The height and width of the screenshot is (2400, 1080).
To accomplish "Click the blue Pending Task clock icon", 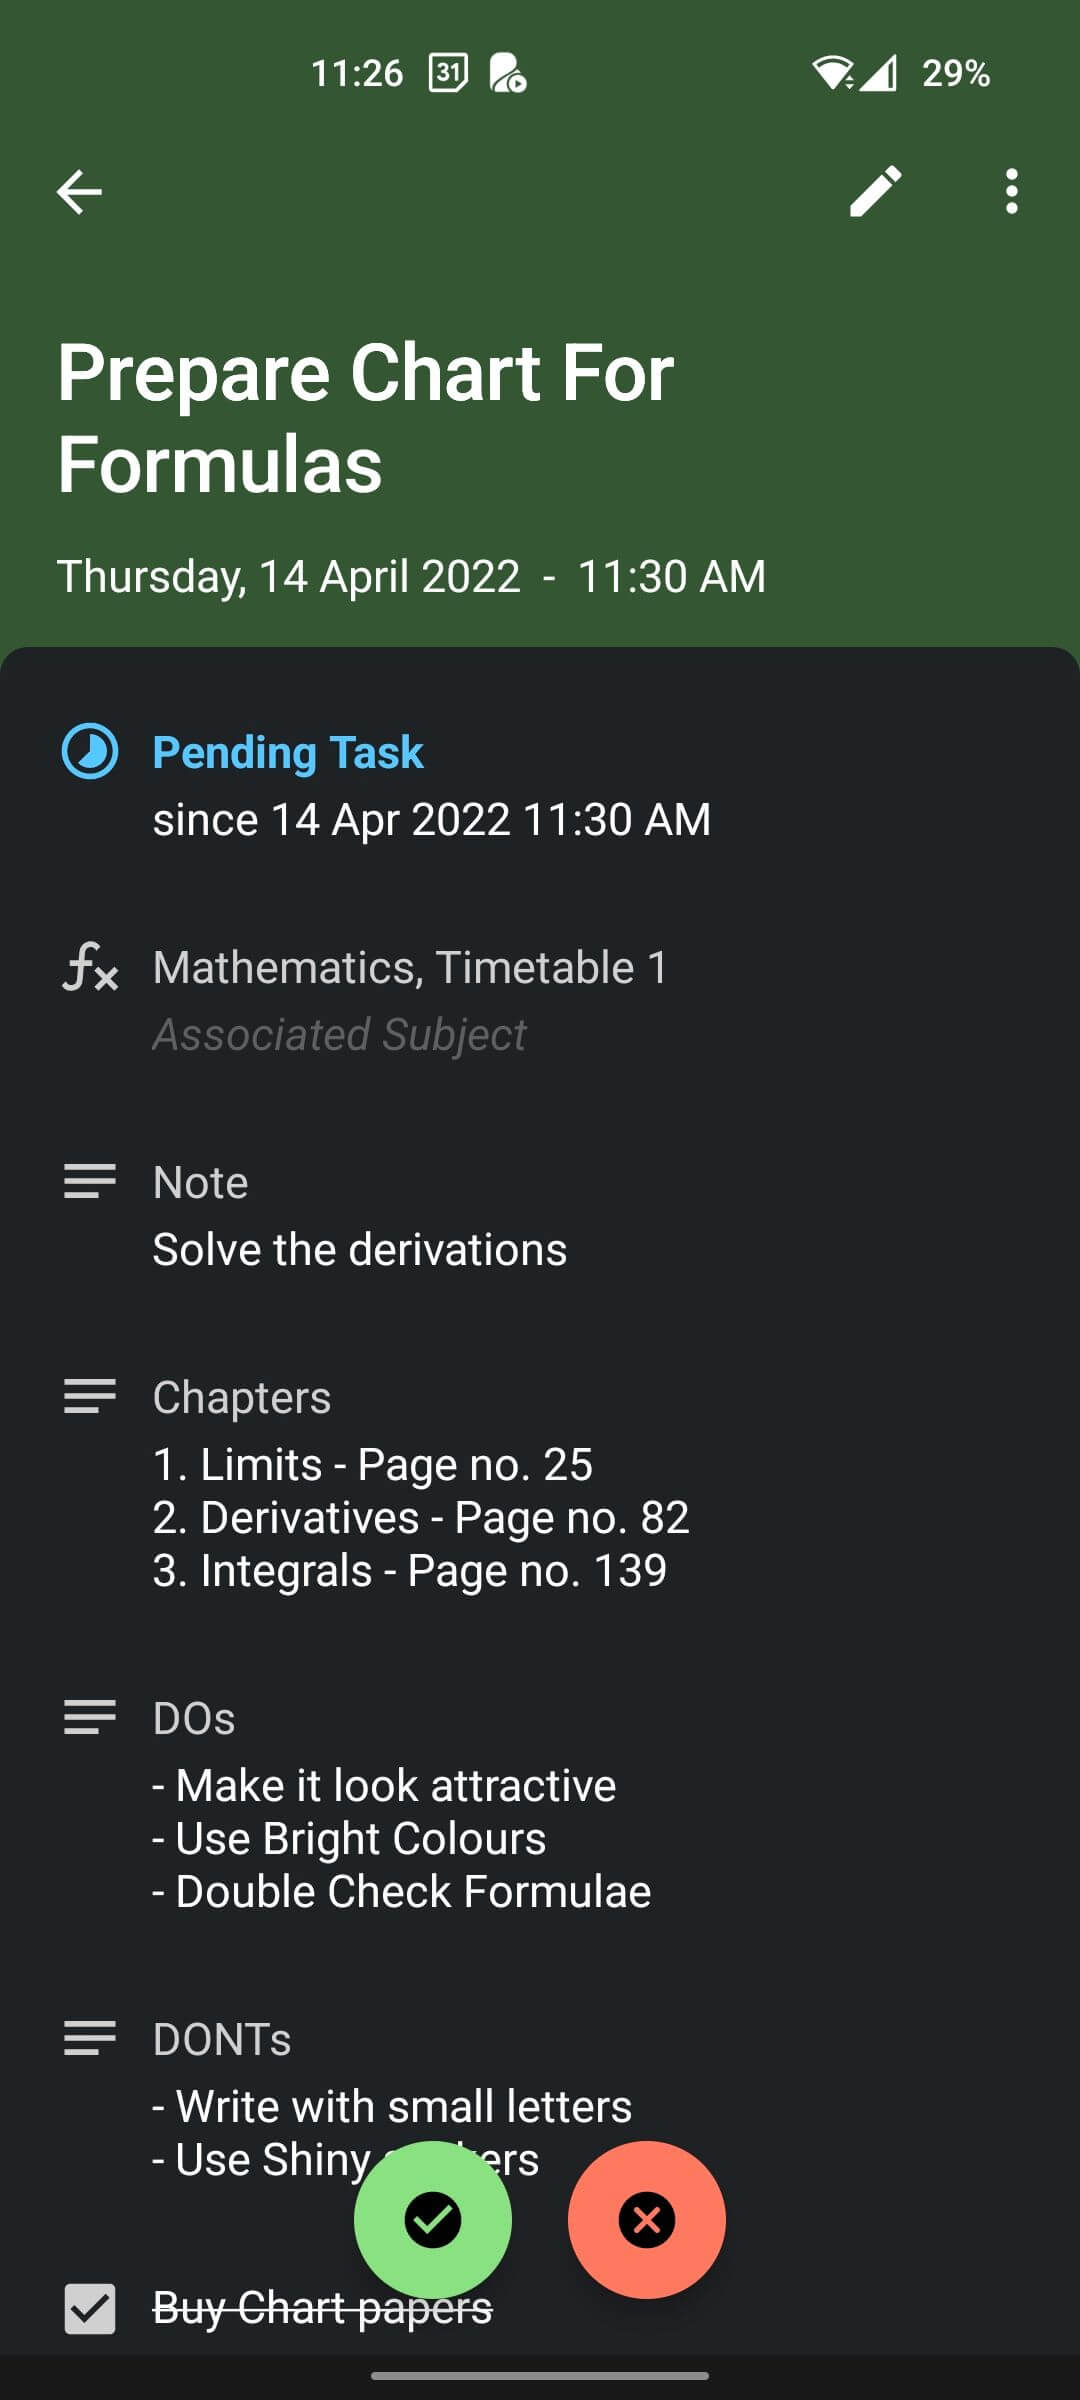I will point(90,751).
